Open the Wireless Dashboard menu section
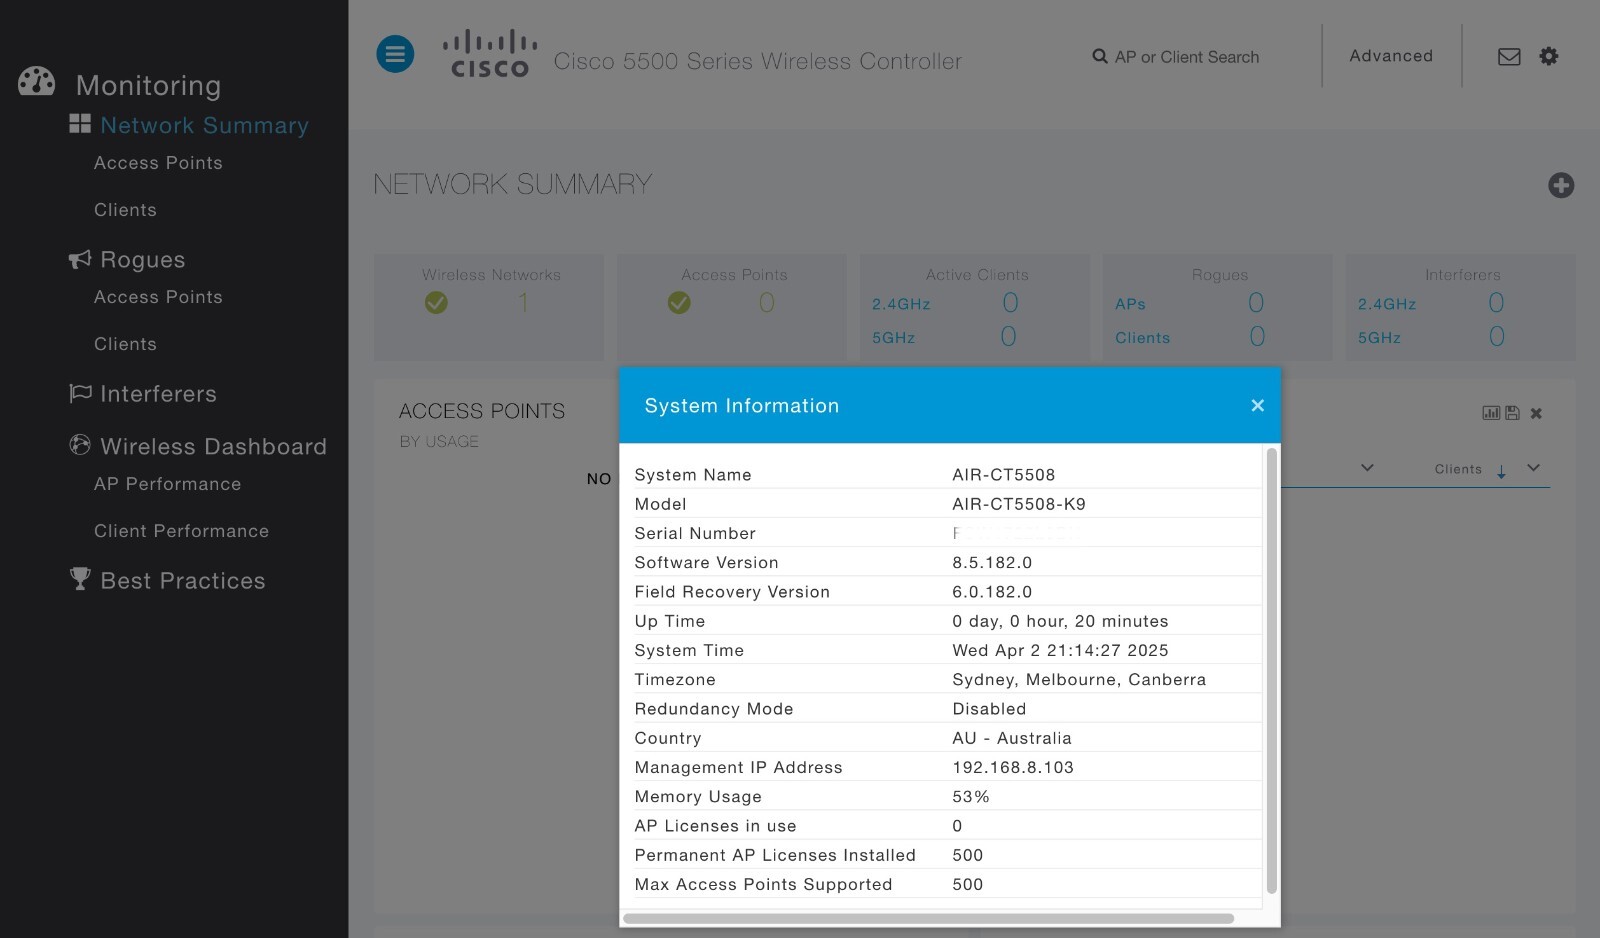Screen dimensions: 1600x938 213,446
